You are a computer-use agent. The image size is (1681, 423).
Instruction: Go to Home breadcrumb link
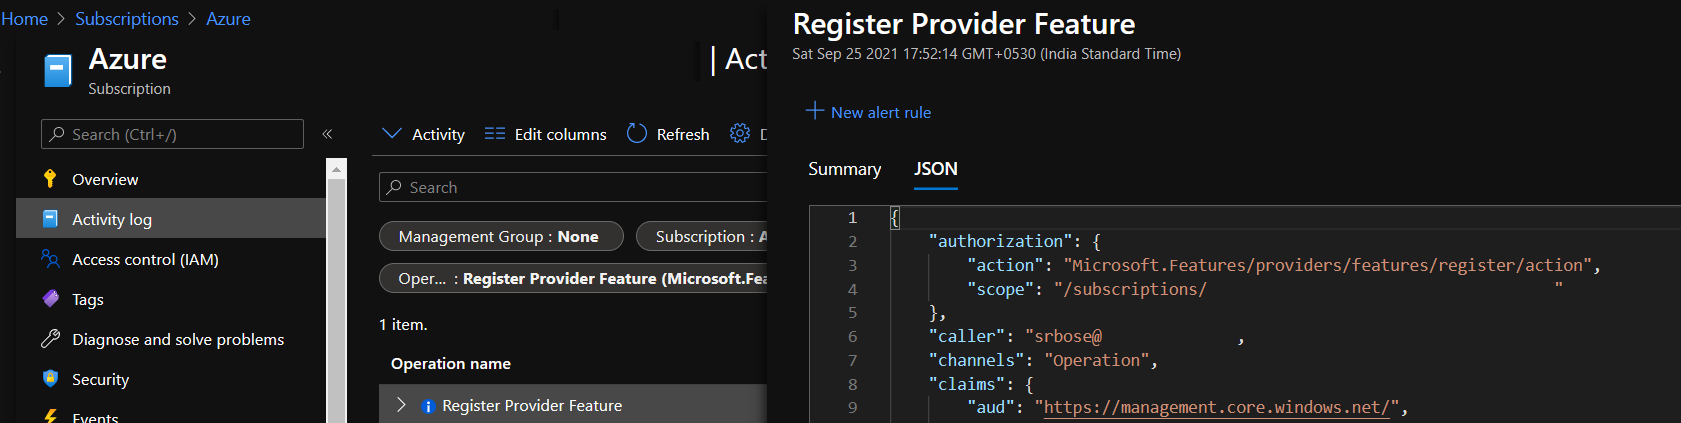click(x=25, y=19)
